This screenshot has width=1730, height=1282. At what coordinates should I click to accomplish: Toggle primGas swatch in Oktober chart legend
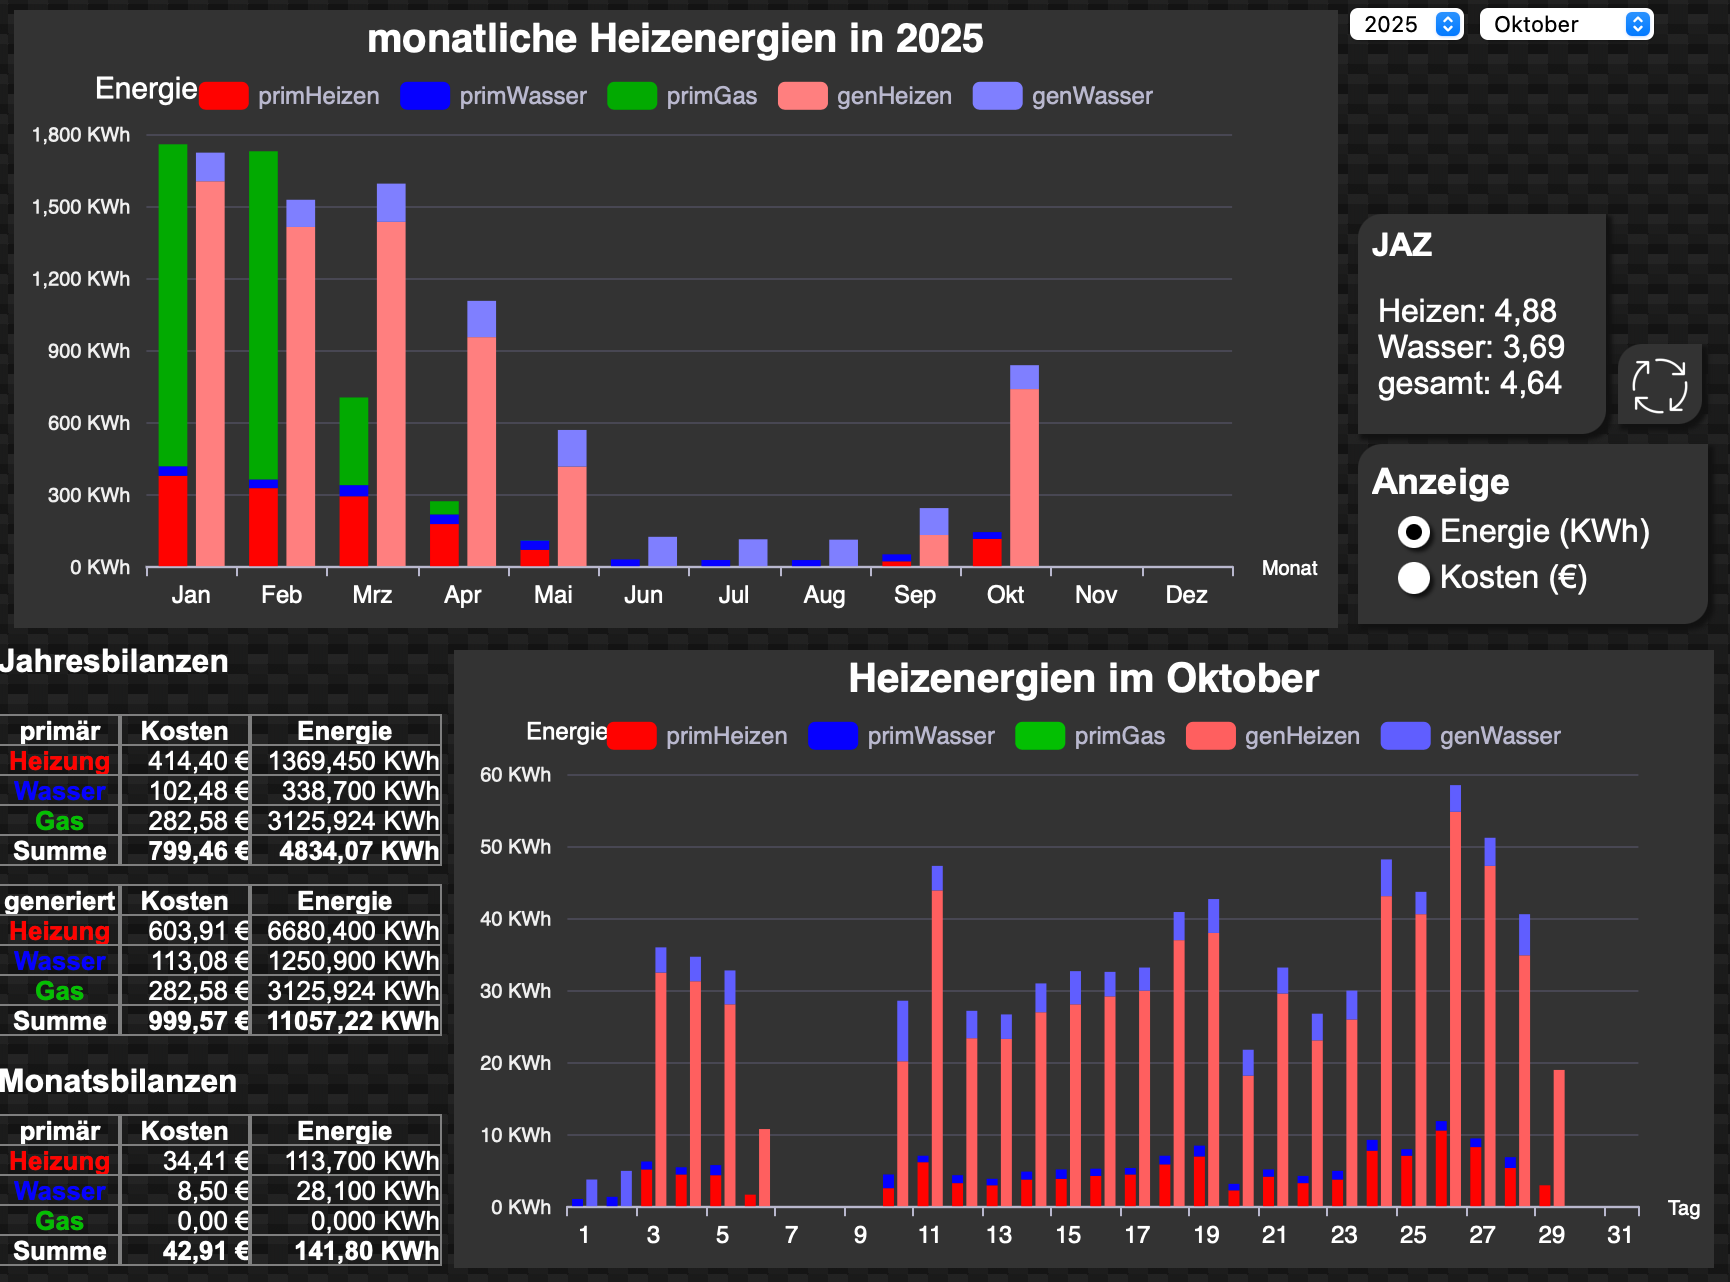click(x=1040, y=736)
